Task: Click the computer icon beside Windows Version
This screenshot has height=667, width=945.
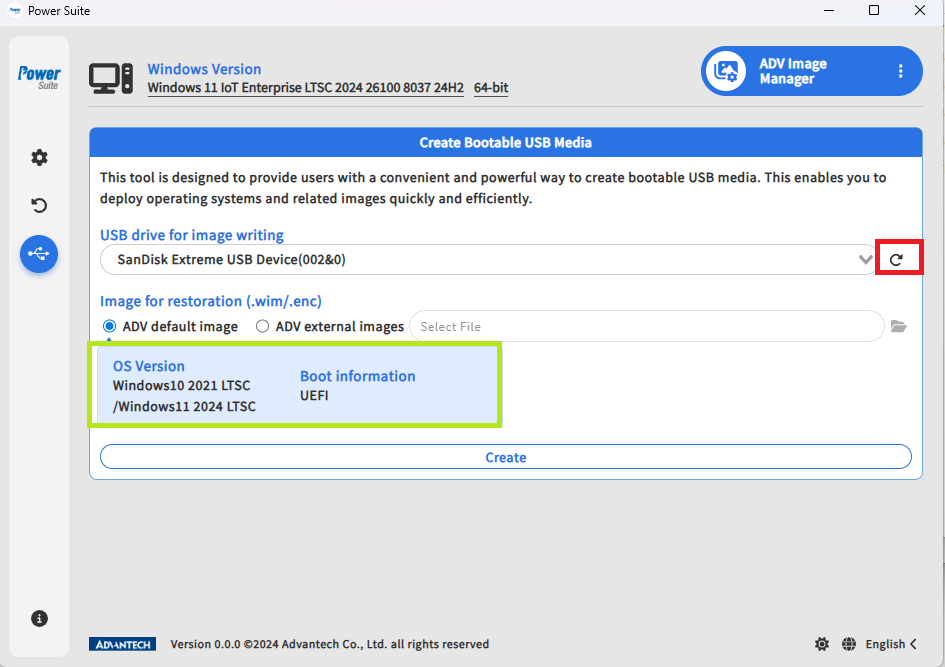Action: tap(111, 78)
